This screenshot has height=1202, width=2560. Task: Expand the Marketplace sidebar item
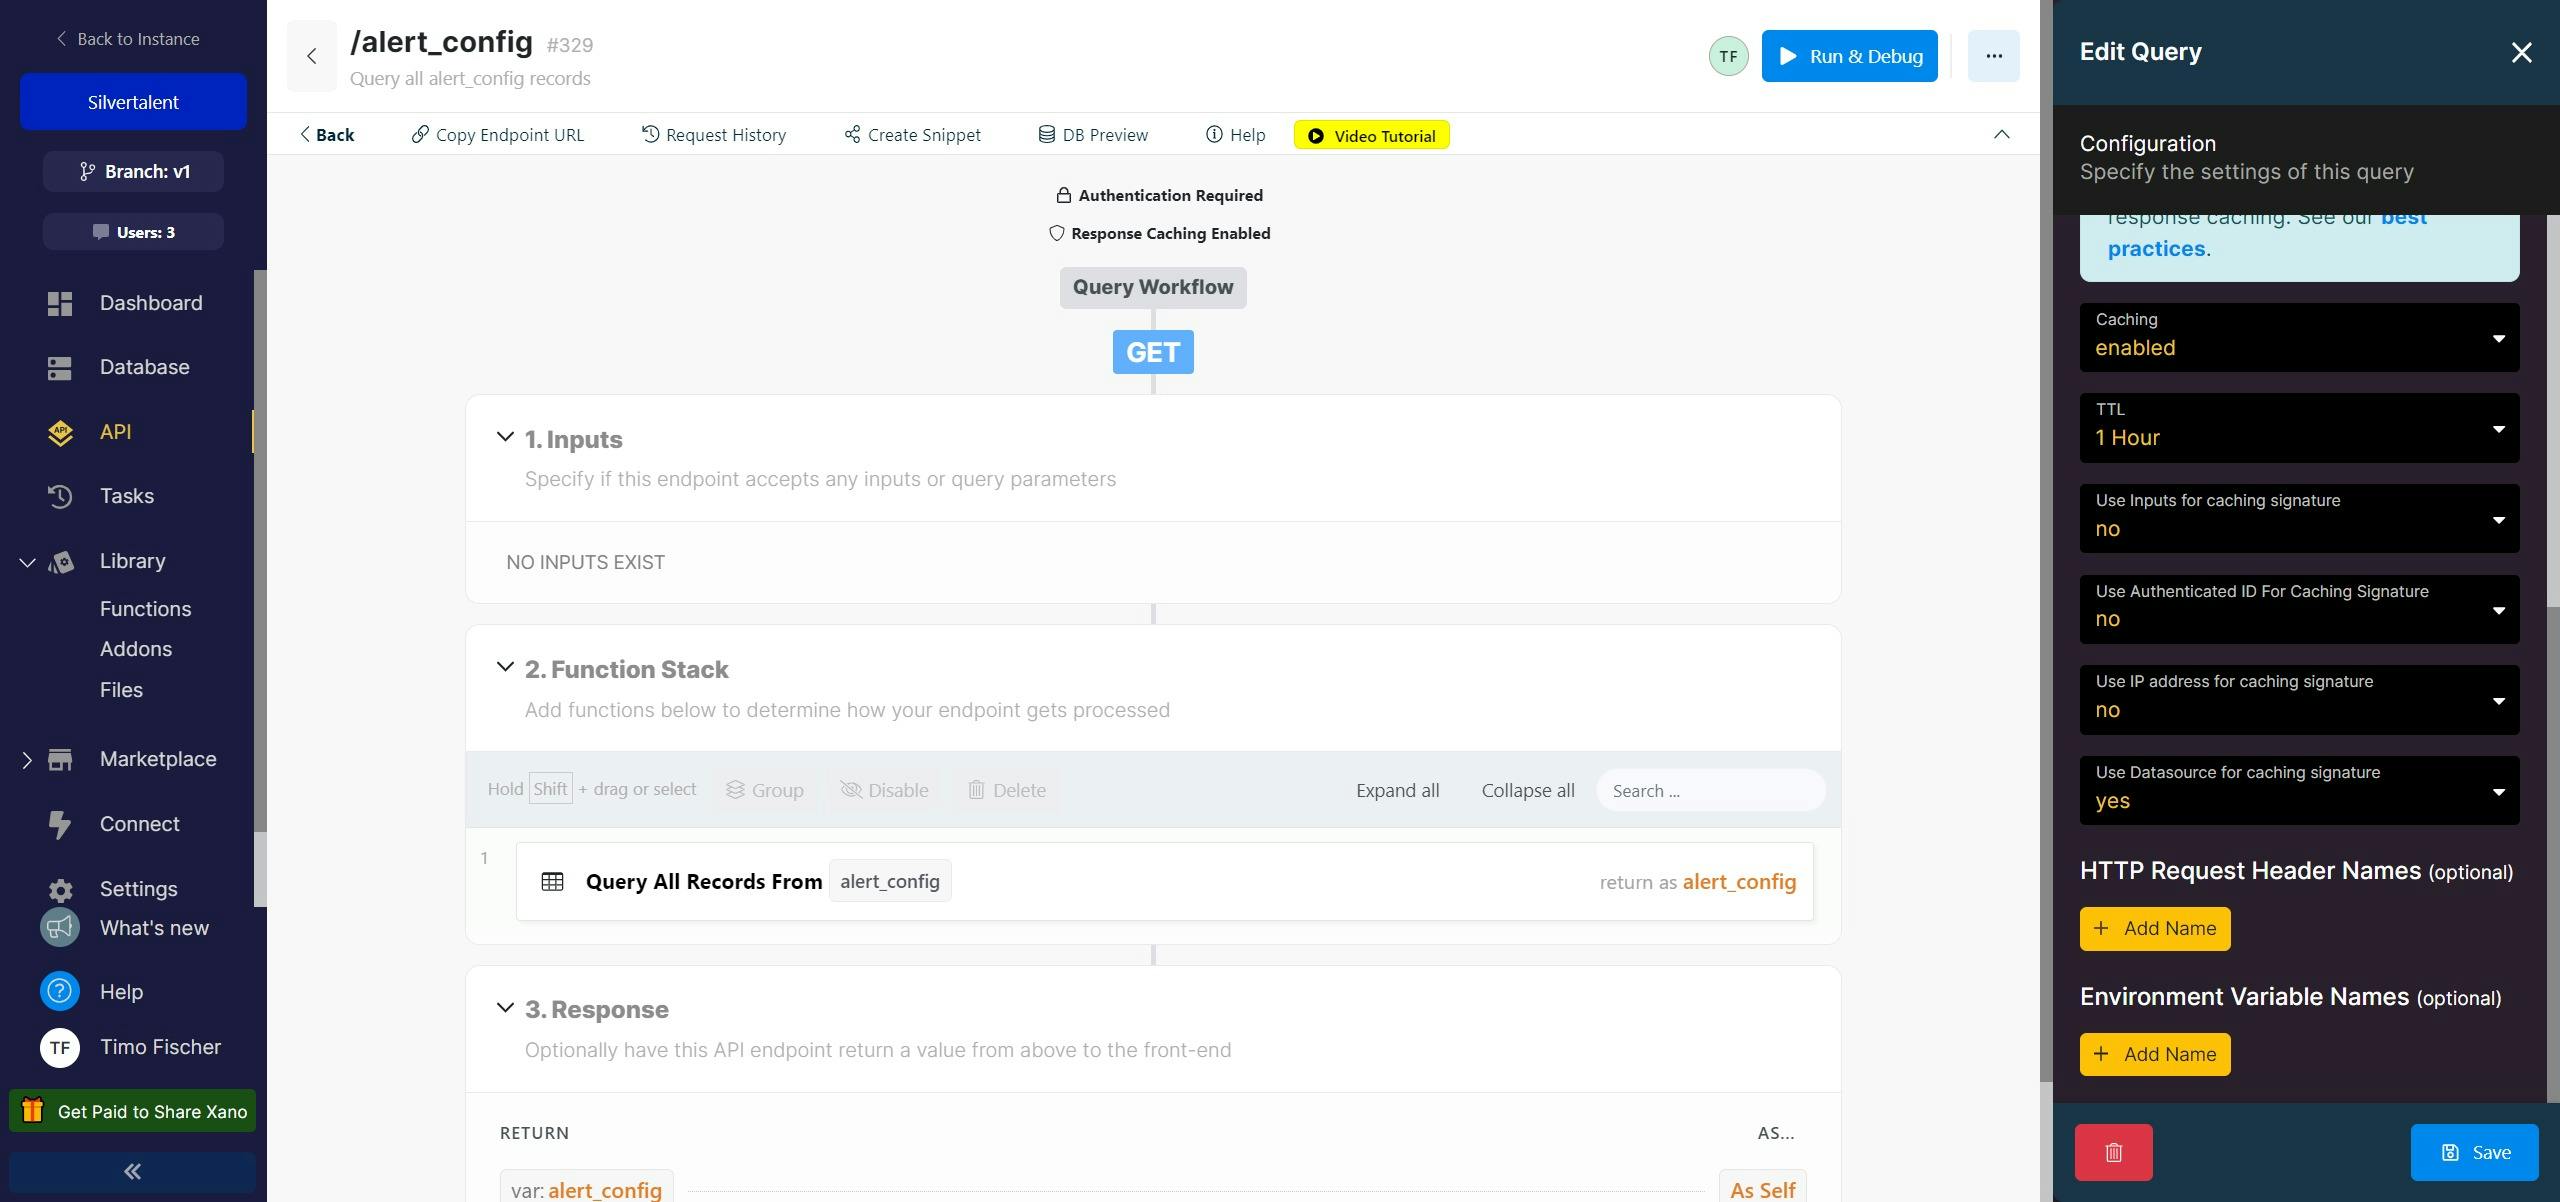coord(27,760)
